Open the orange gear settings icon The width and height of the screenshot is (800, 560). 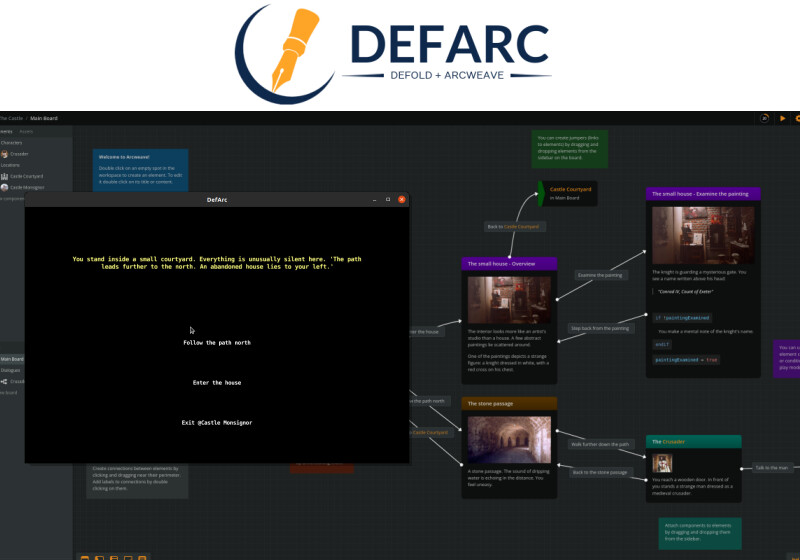click(797, 118)
